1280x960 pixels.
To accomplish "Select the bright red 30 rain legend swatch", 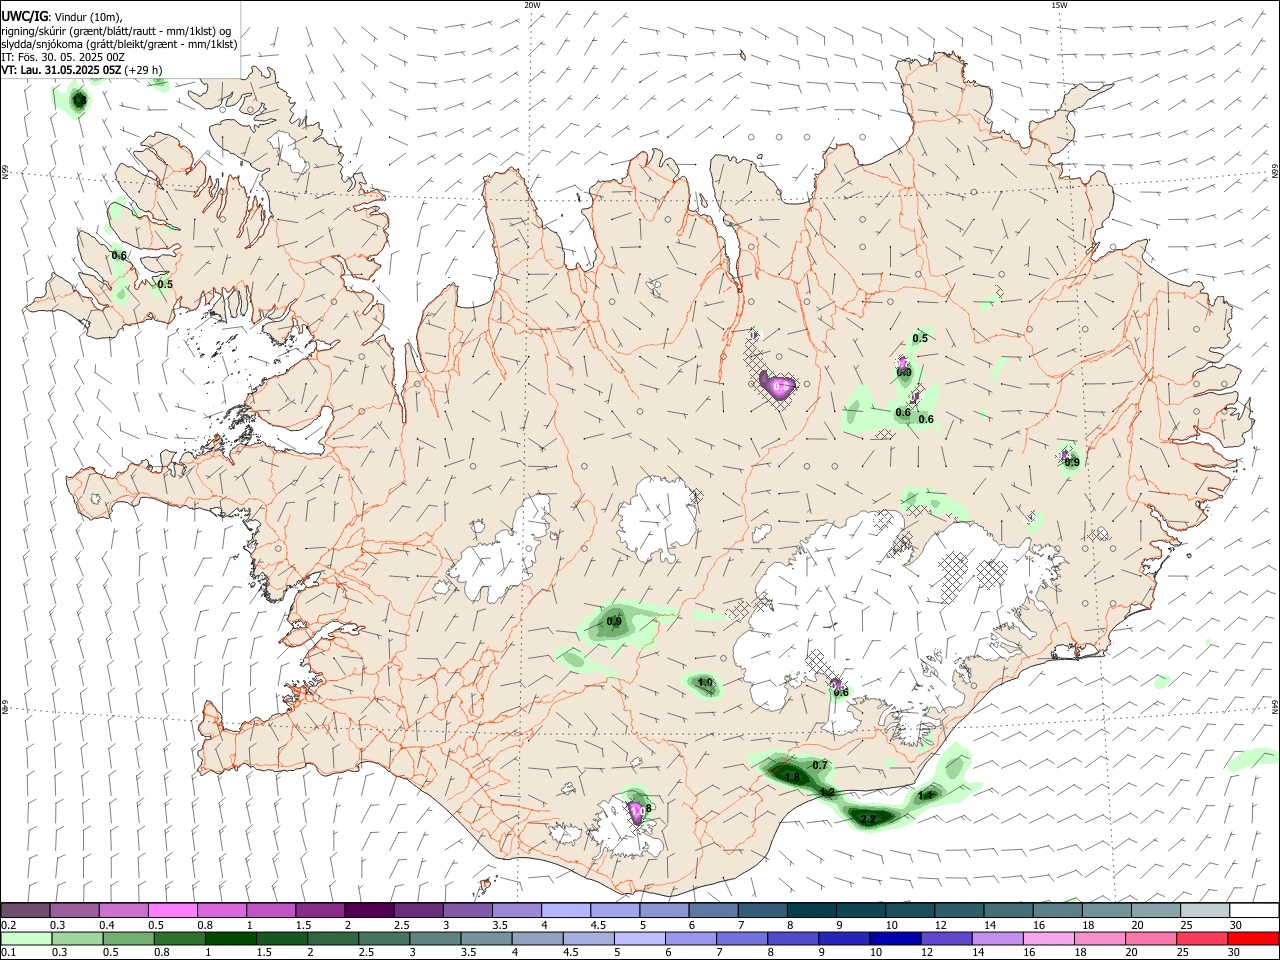I will pyautogui.click(x=1253, y=938).
